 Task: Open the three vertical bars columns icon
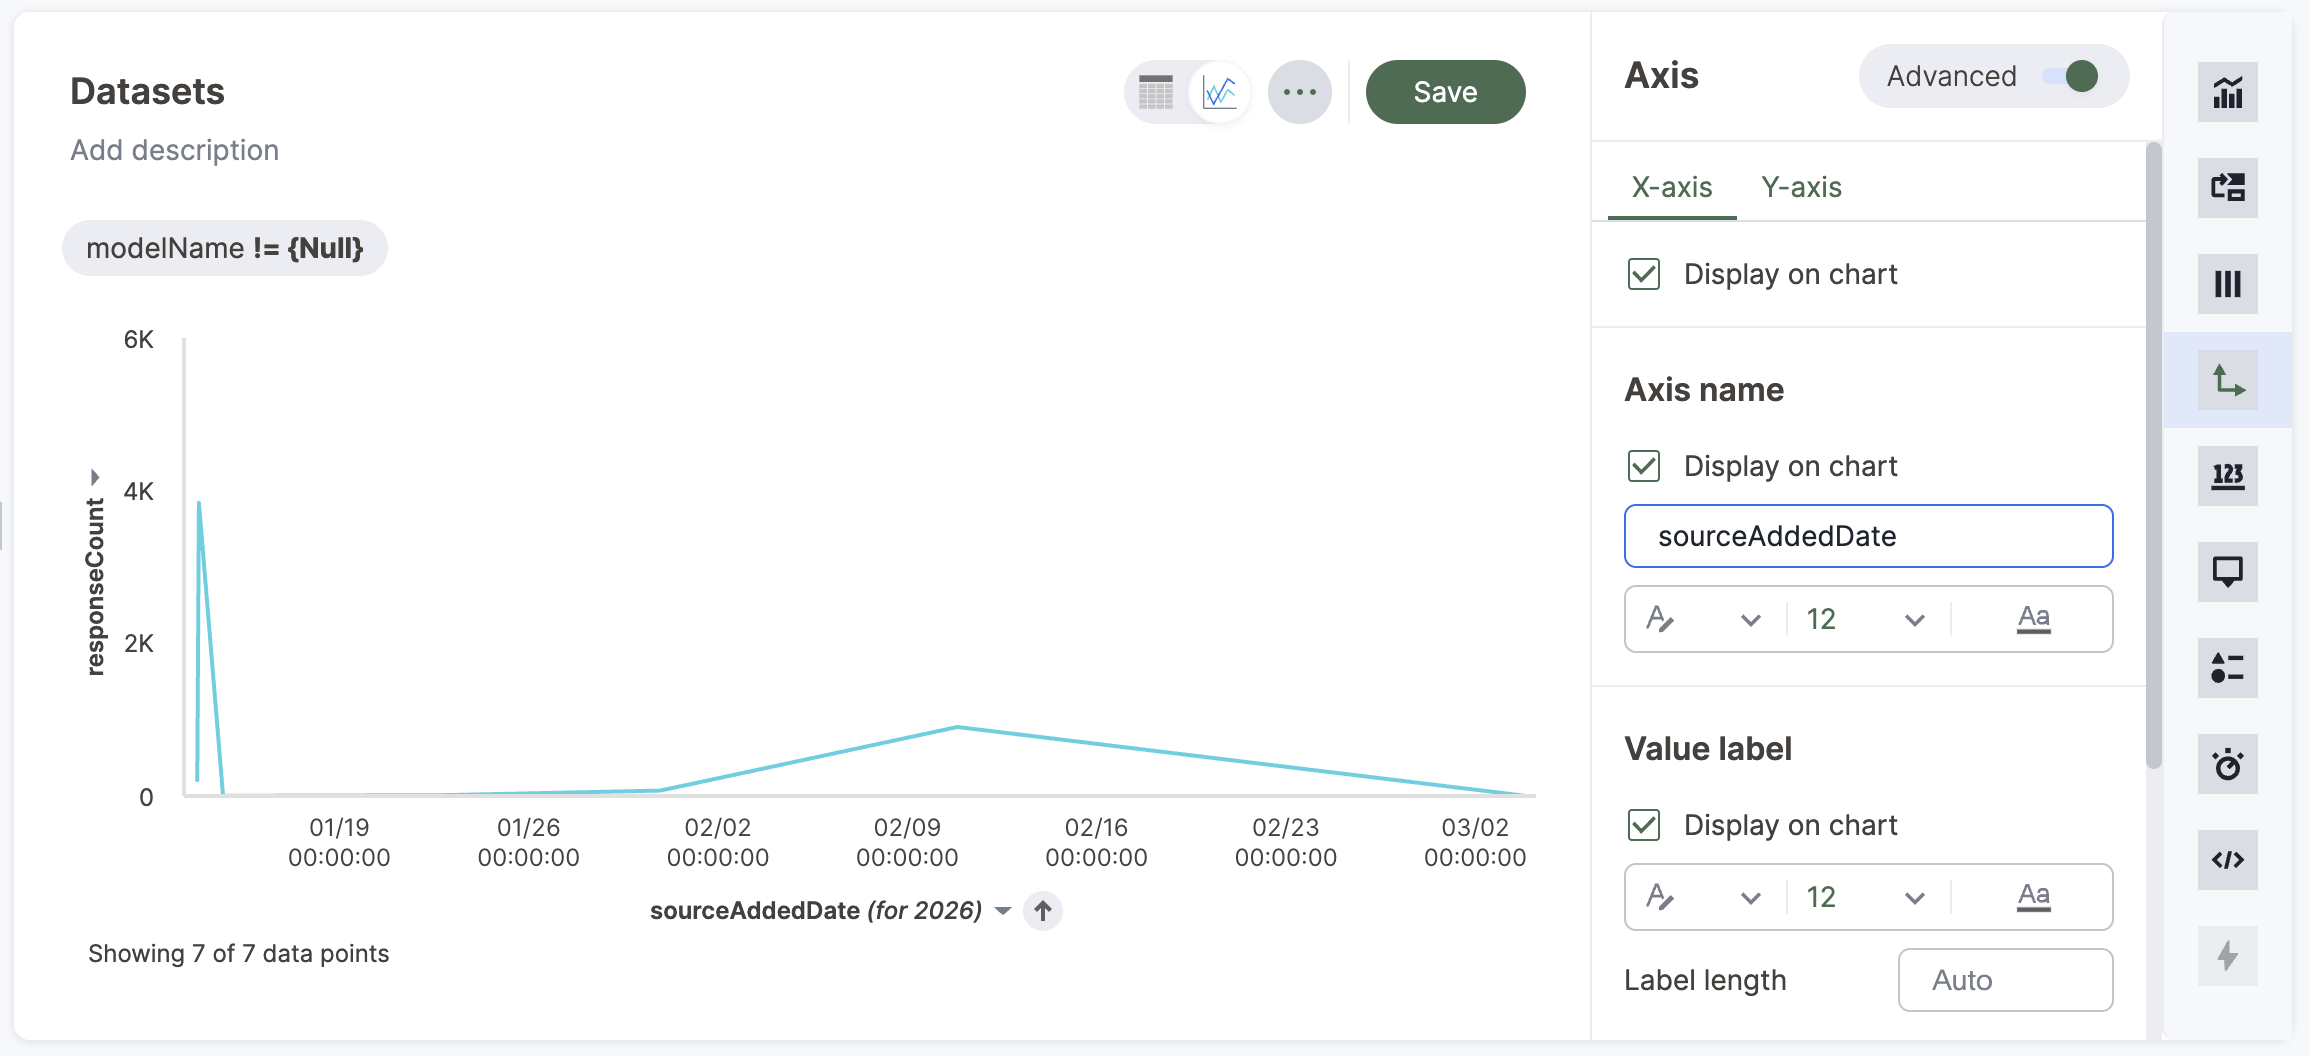[x=2227, y=285]
